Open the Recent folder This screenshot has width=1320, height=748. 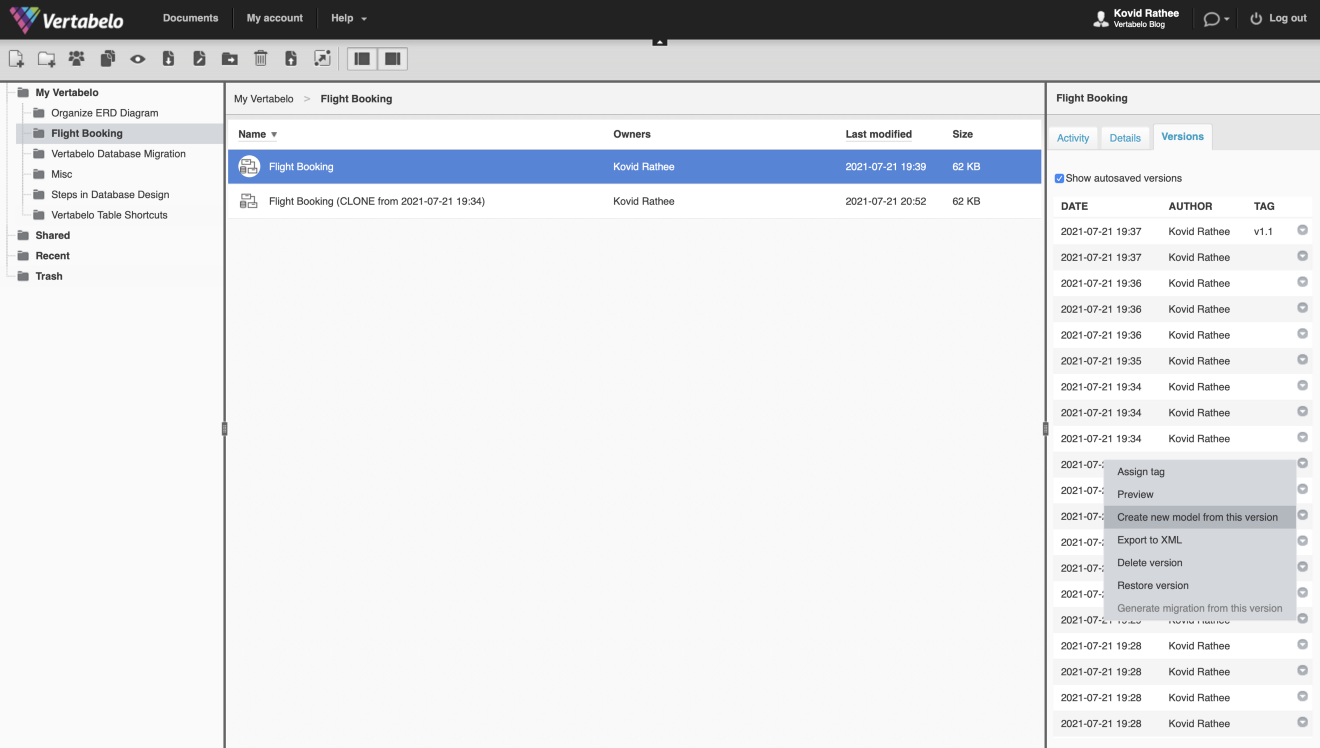coord(52,256)
